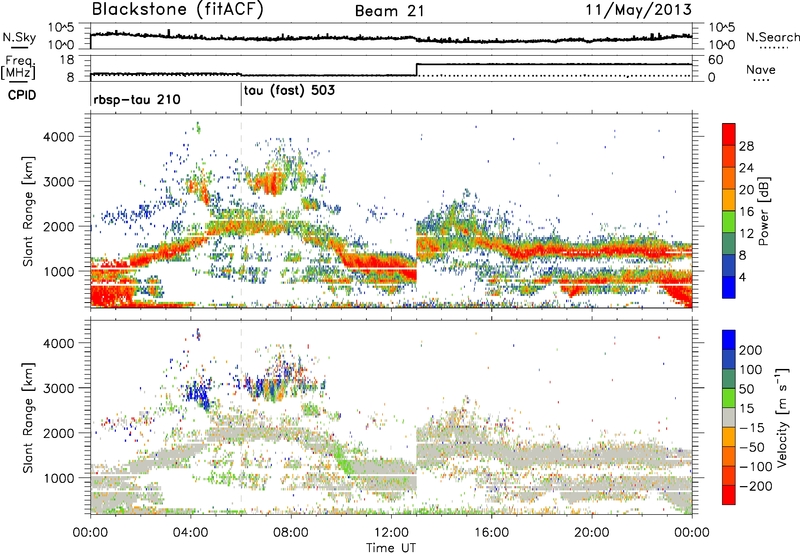Click the N.Search legend label

click(772, 37)
